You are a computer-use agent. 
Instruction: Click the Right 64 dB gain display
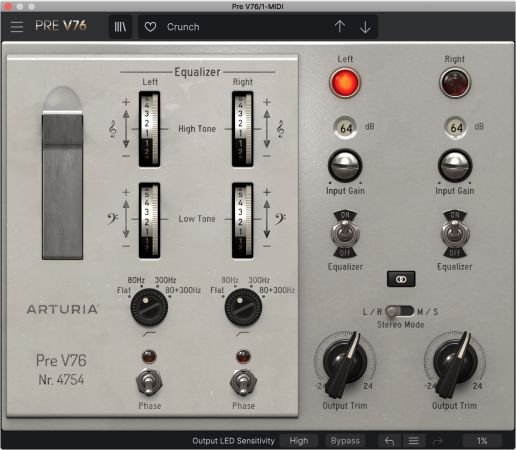point(456,128)
